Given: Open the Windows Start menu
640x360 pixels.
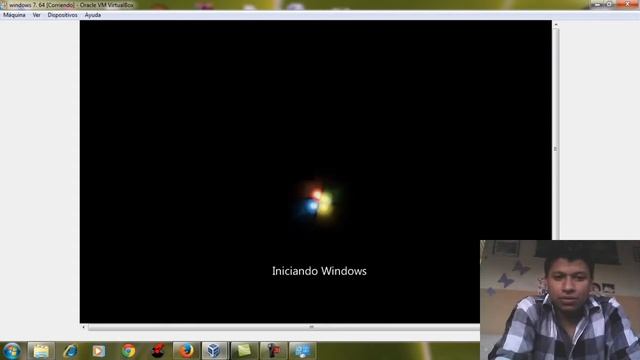Looking at the screenshot, I should coord(12,351).
